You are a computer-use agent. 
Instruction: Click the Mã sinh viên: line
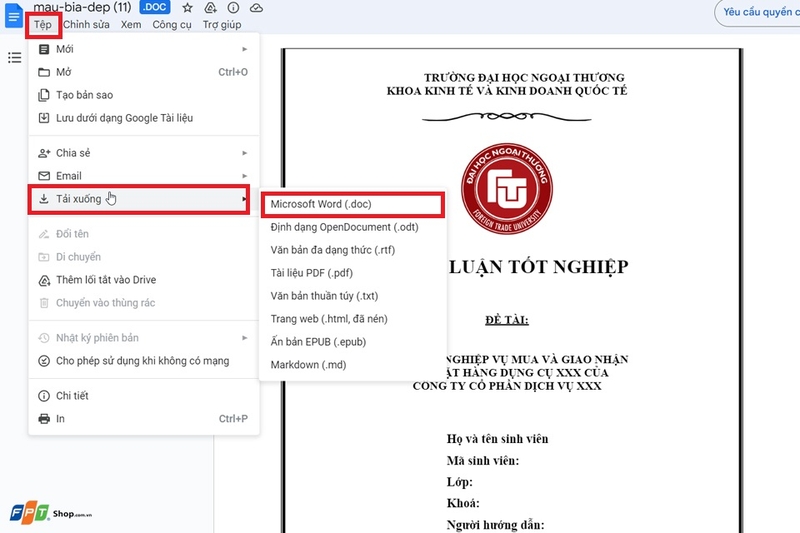coord(483,461)
